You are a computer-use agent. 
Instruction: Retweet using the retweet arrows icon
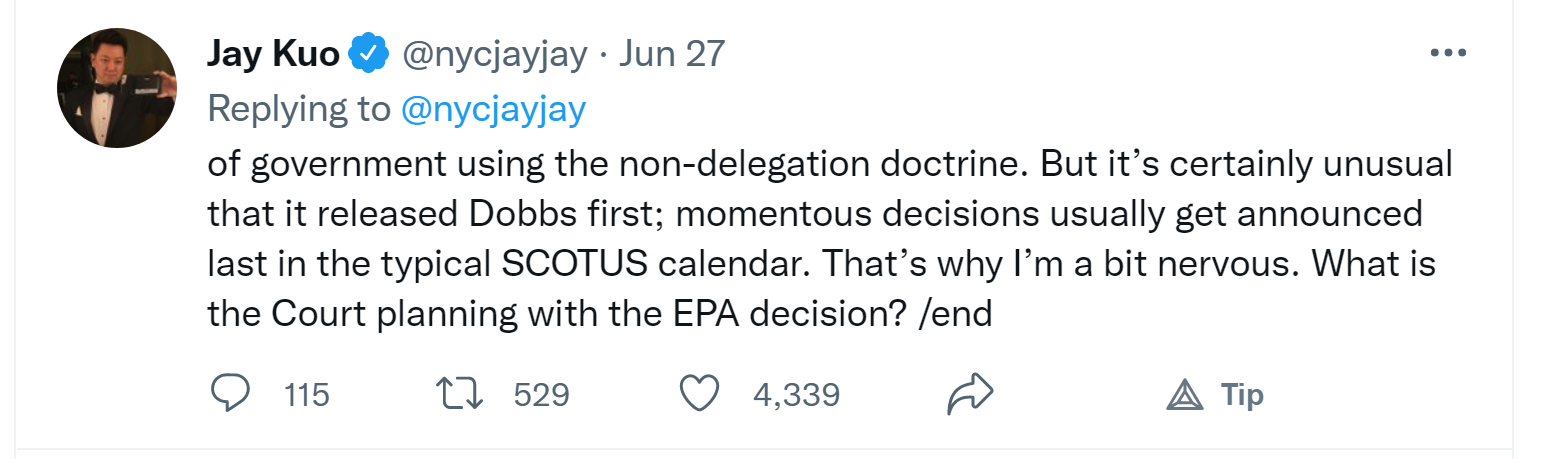click(462, 395)
